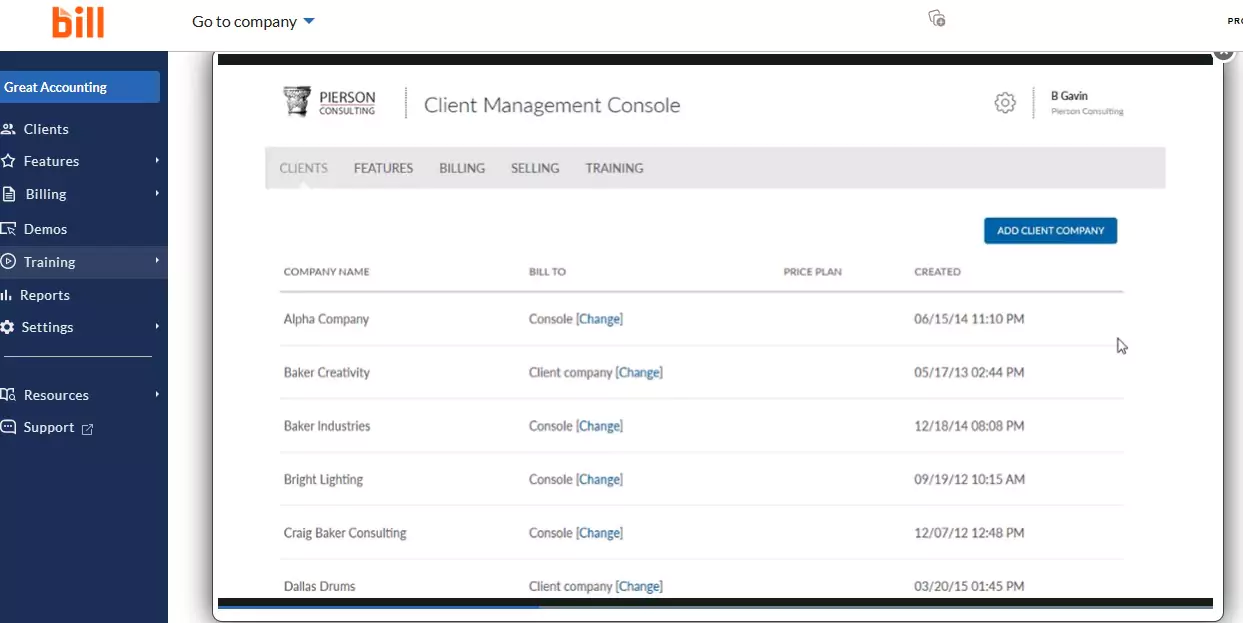The height and width of the screenshot is (623, 1243).
Task: Click the Resources book icon
Action: pyautogui.click(x=8, y=395)
